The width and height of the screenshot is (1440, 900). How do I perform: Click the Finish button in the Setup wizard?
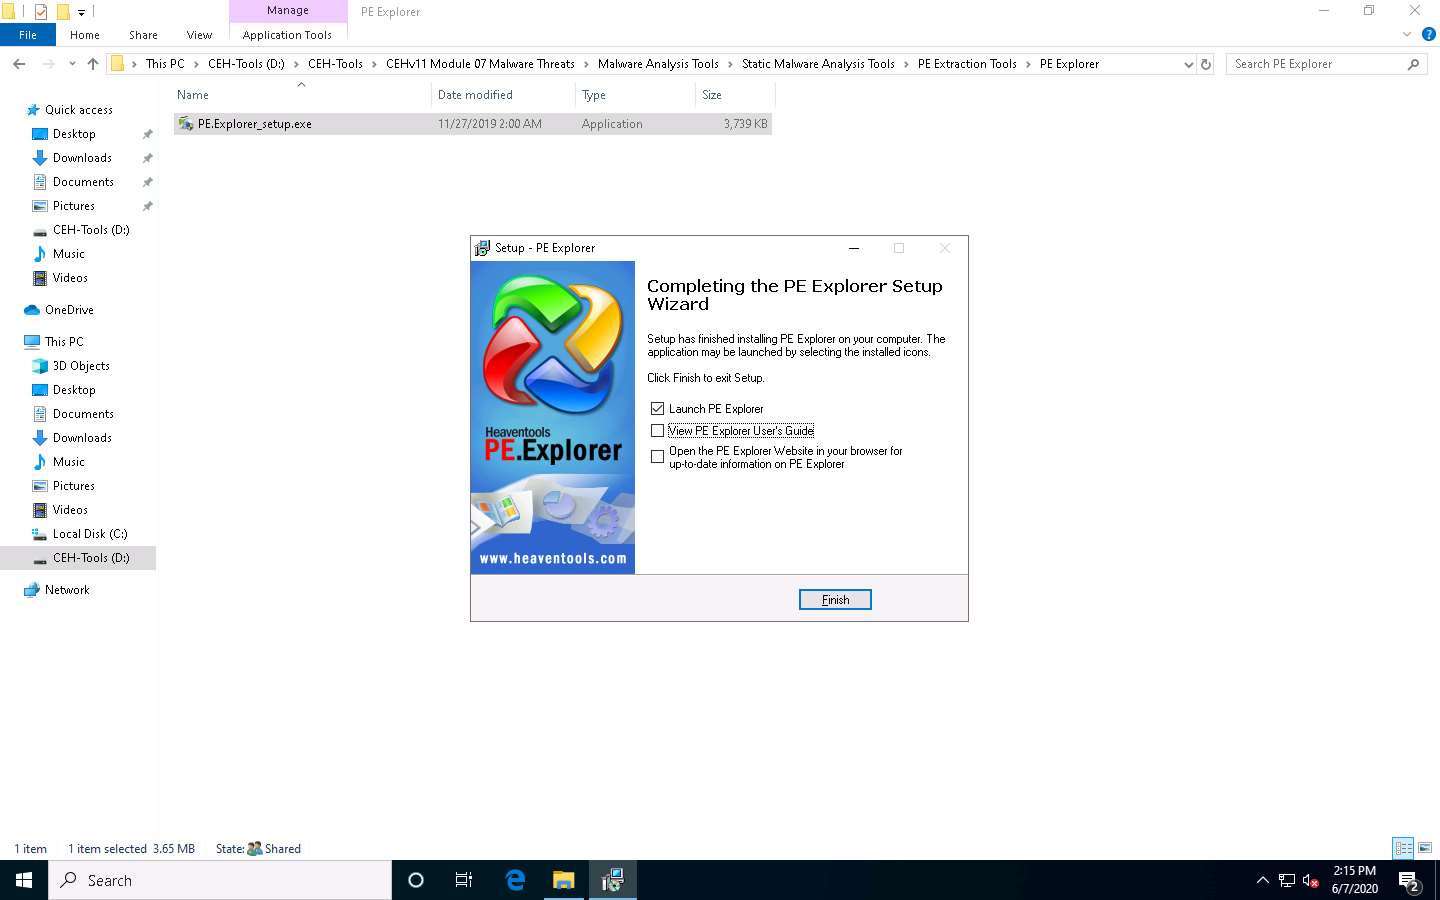tap(835, 600)
